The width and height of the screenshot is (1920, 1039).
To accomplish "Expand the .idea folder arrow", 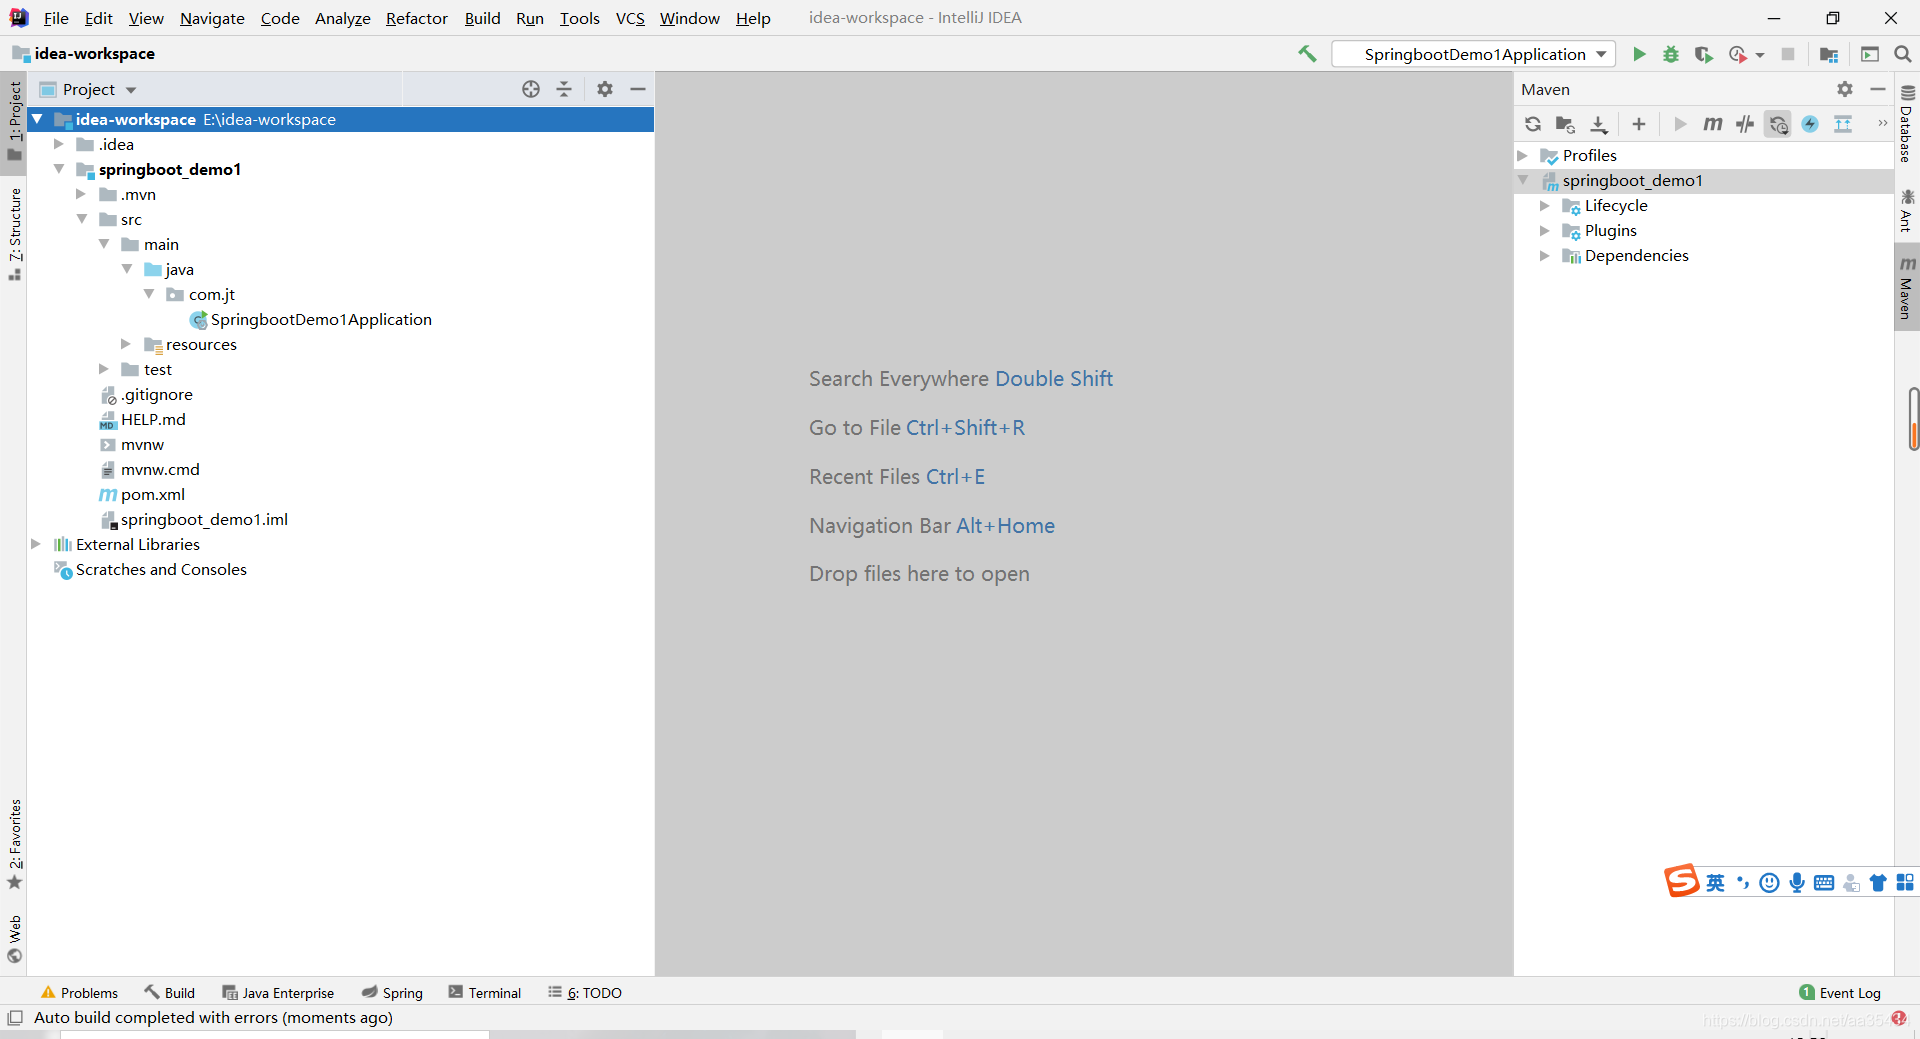I will pyautogui.click(x=59, y=144).
